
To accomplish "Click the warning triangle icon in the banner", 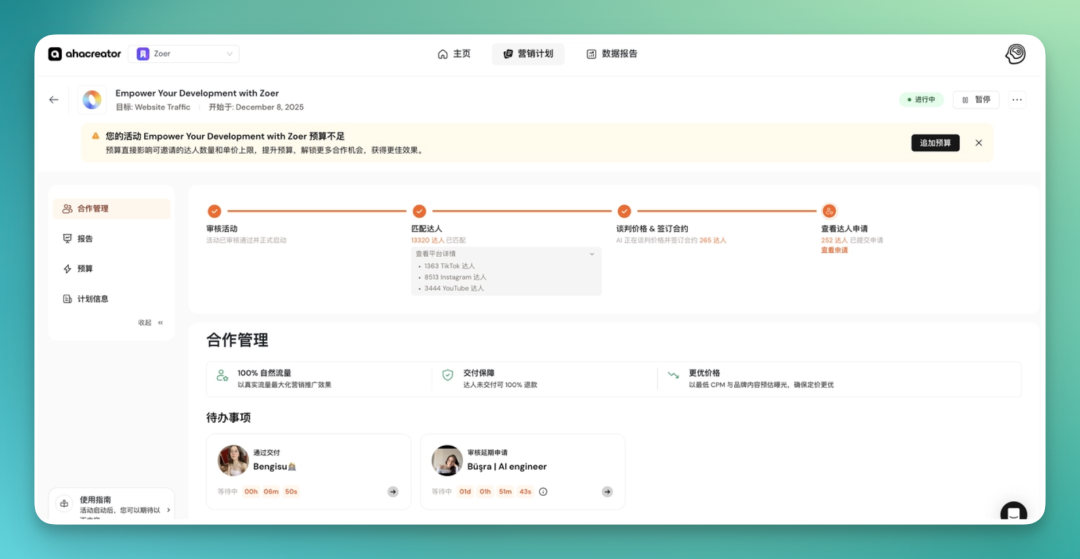I will coord(96,136).
